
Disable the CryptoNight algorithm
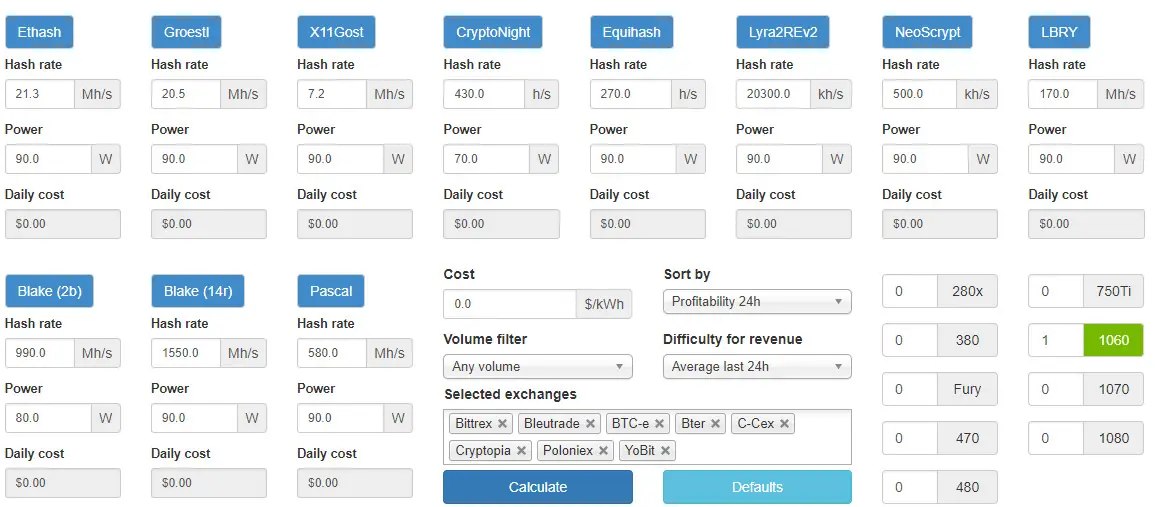[493, 32]
